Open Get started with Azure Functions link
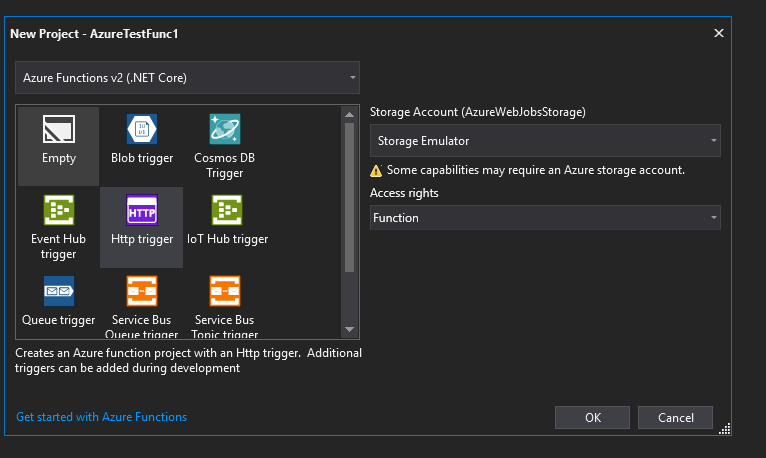The width and height of the screenshot is (766, 458). tap(102, 417)
